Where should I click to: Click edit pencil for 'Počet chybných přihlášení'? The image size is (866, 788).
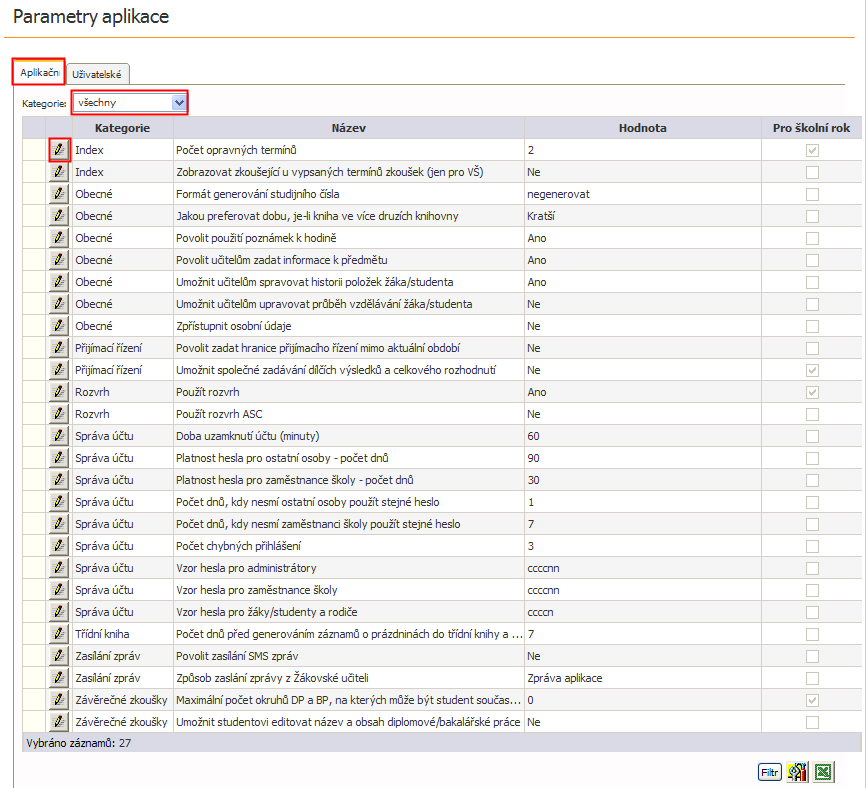pyautogui.click(x=59, y=546)
